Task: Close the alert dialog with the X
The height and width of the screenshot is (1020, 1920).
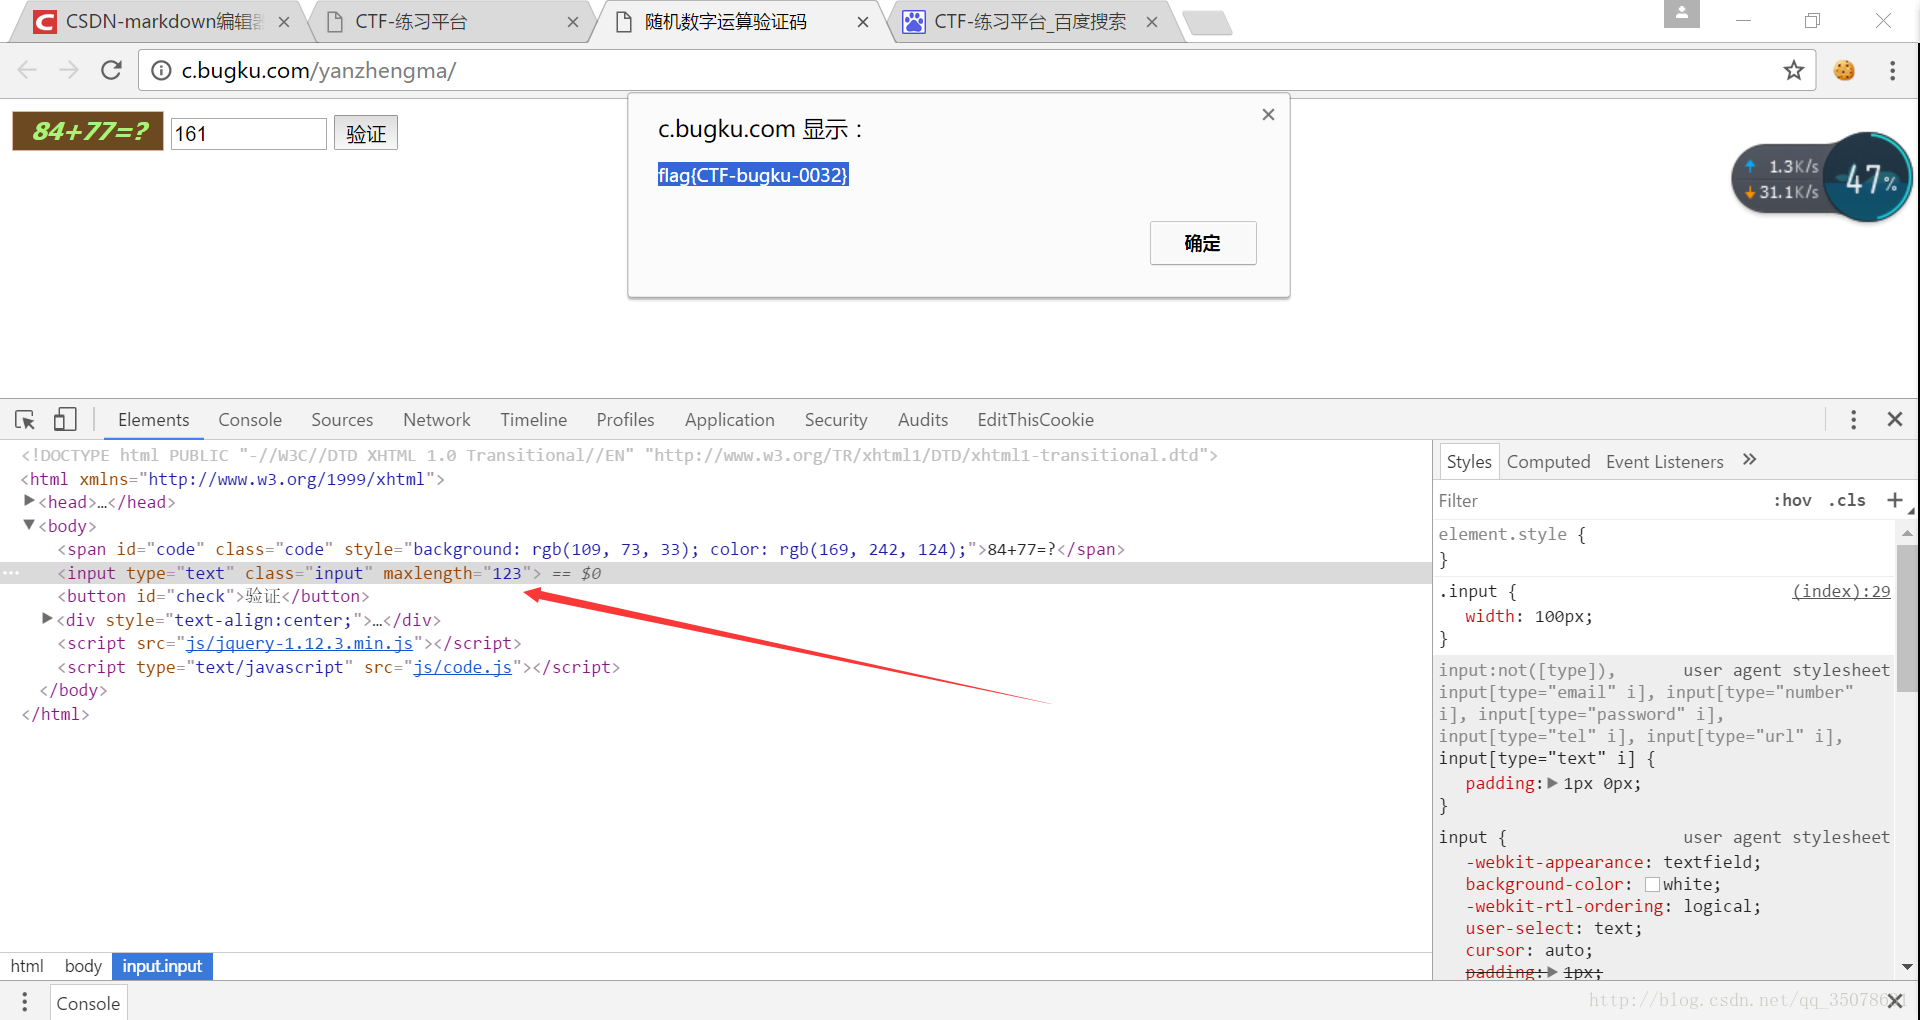Action: click(1268, 115)
